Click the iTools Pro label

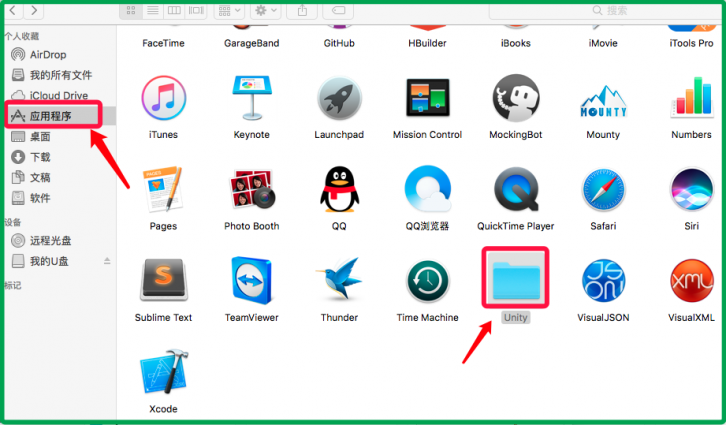point(691,43)
